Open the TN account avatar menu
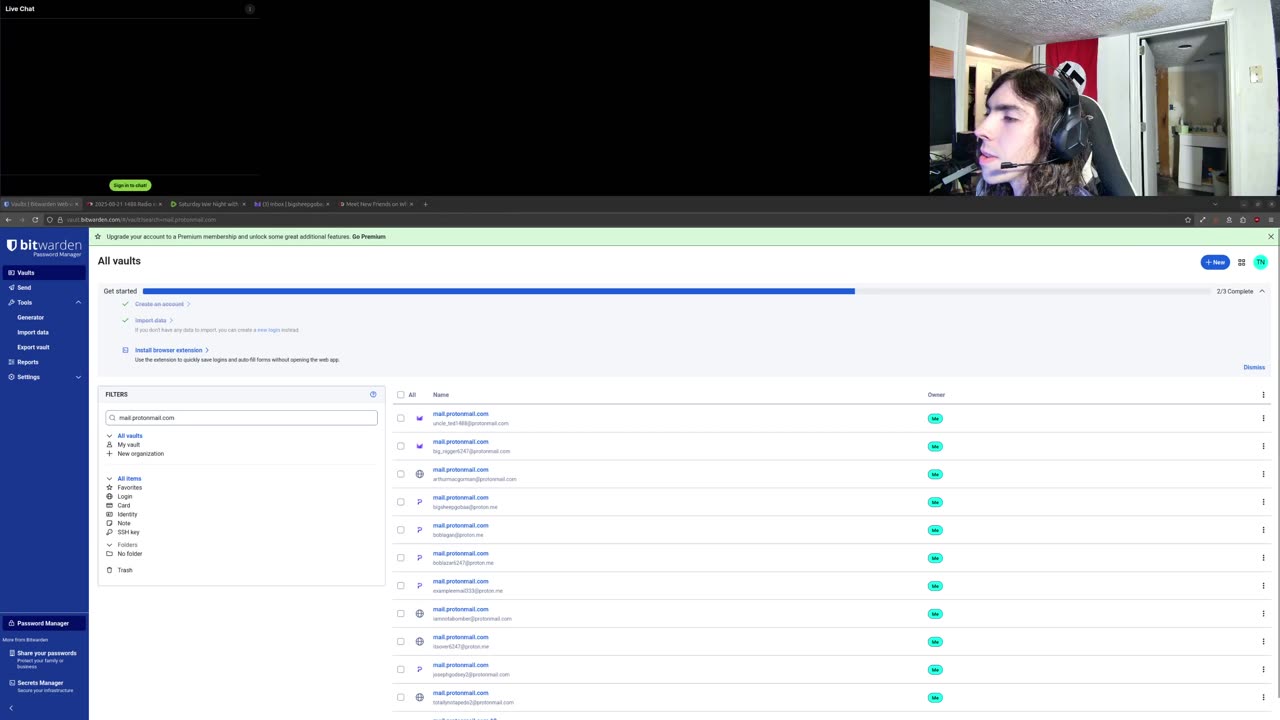 (x=1260, y=262)
